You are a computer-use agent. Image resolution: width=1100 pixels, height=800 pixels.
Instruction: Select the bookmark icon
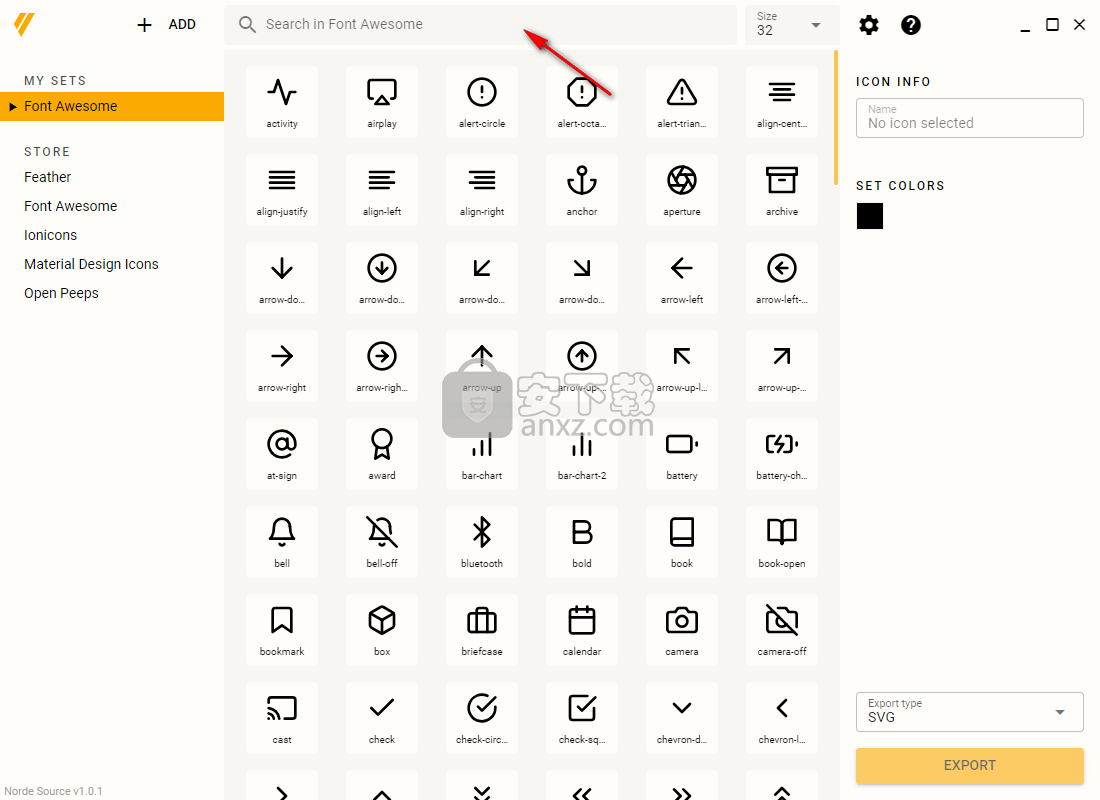click(x=282, y=629)
